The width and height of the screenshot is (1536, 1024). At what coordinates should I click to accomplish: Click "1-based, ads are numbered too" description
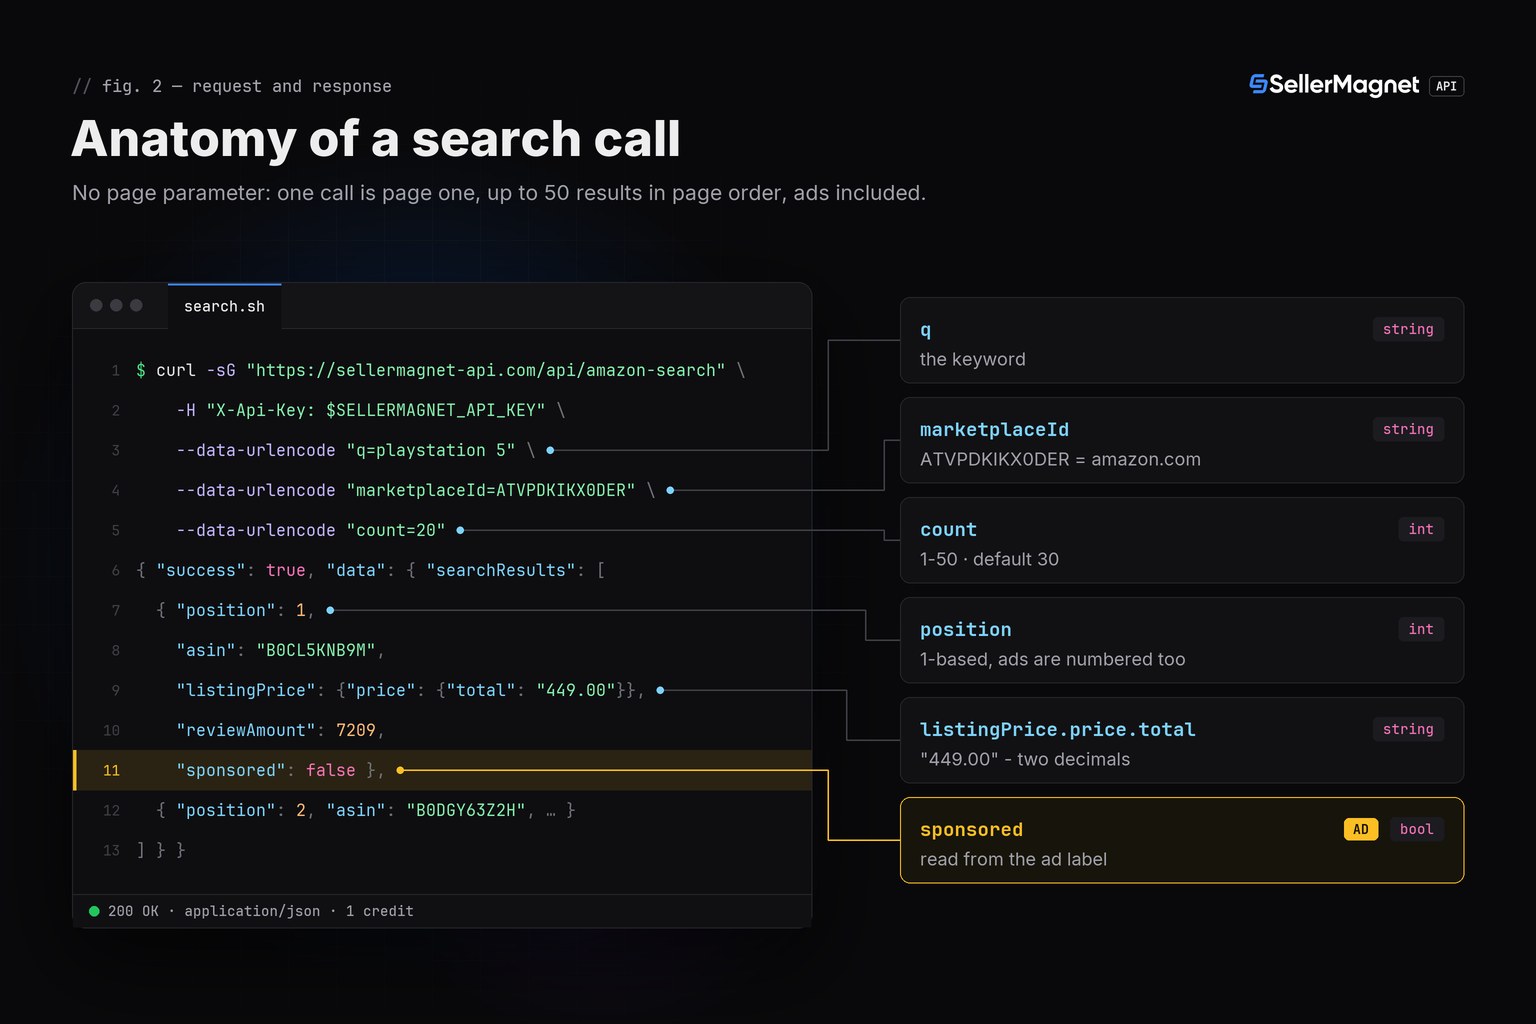1052,659
